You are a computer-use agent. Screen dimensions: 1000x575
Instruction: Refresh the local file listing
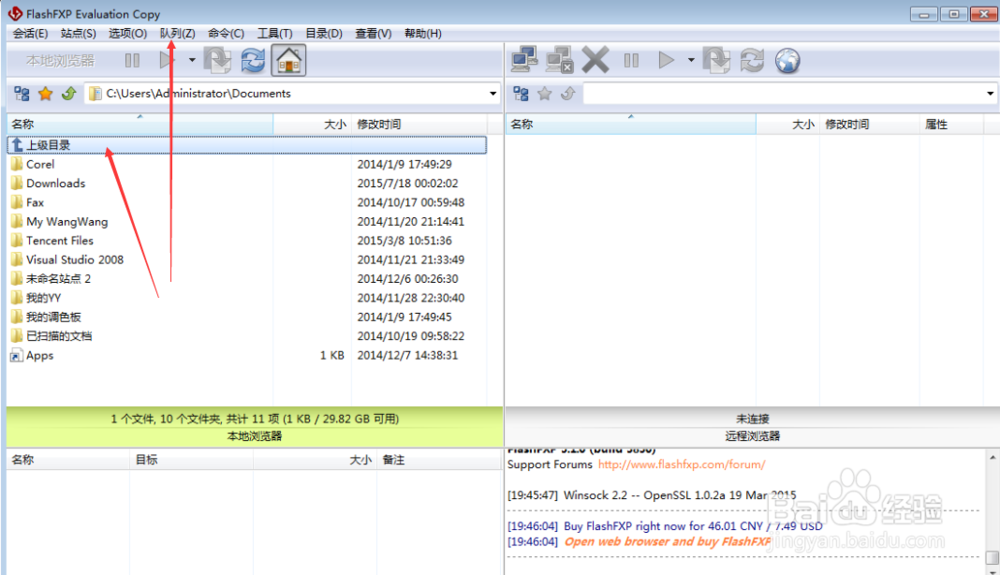(253, 61)
